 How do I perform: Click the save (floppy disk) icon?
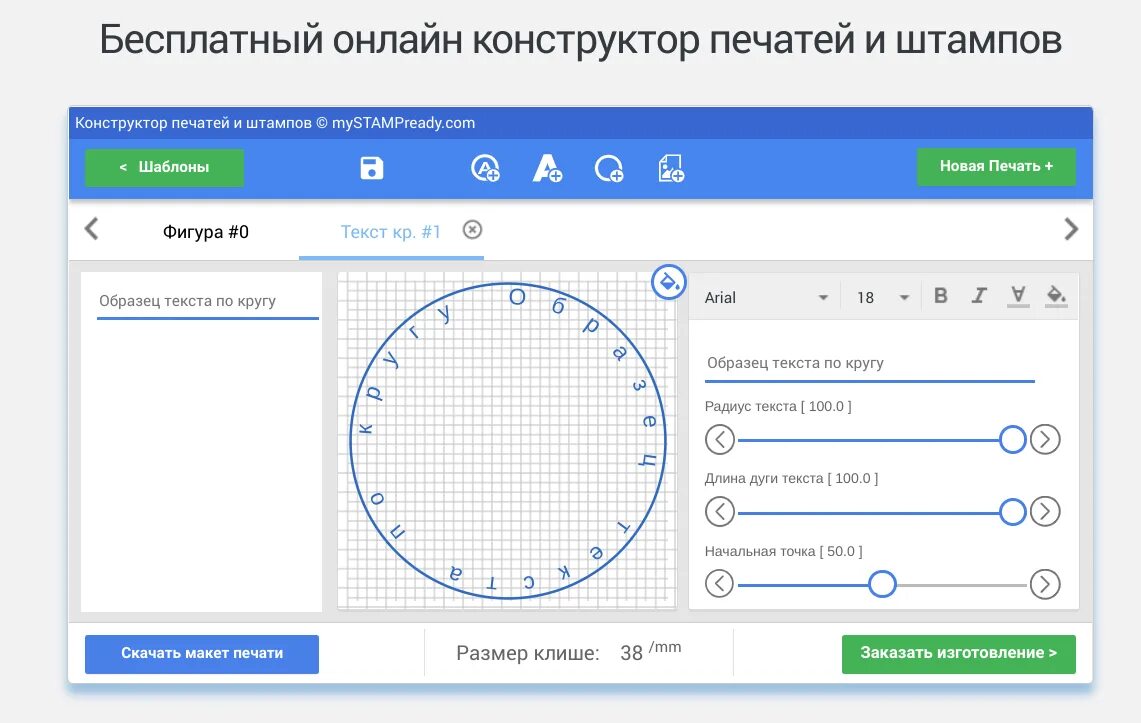click(372, 168)
